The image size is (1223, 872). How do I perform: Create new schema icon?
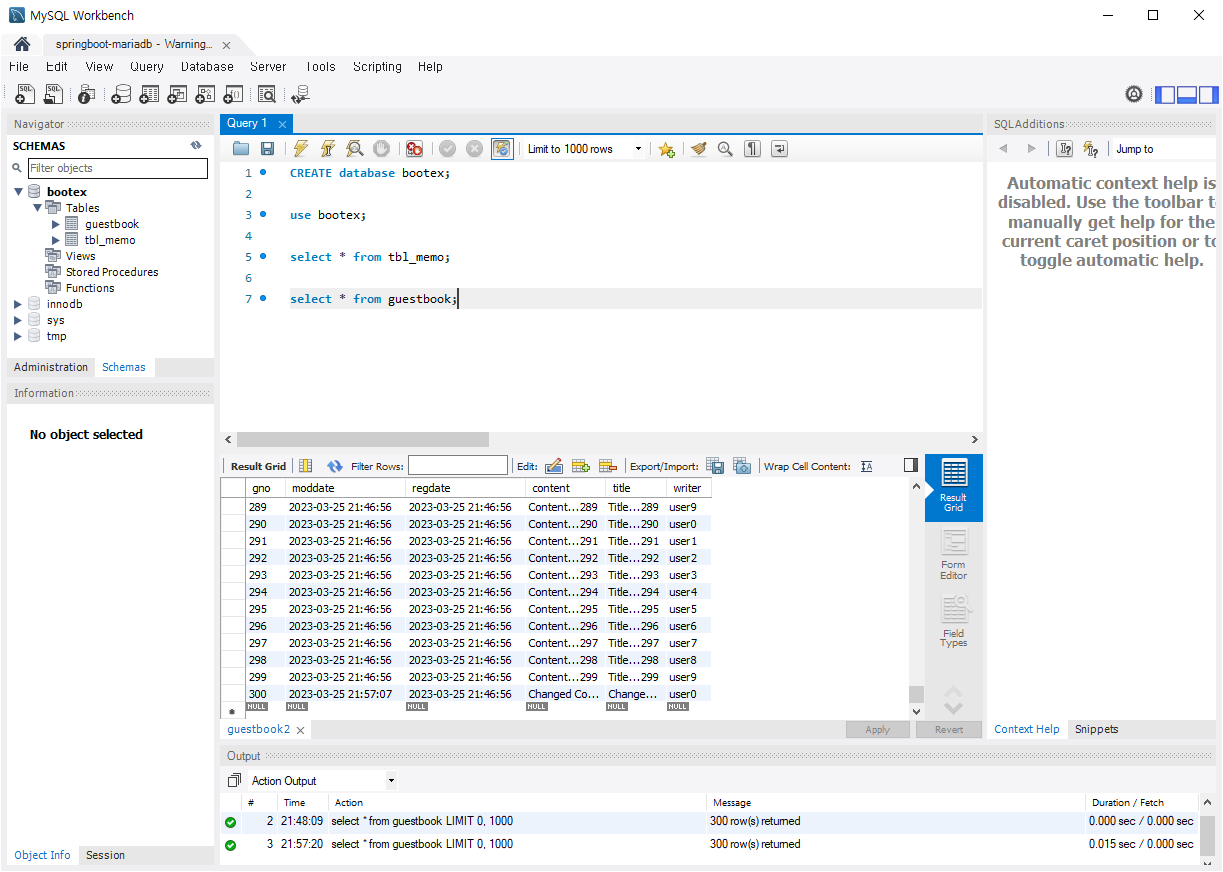coord(121,94)
